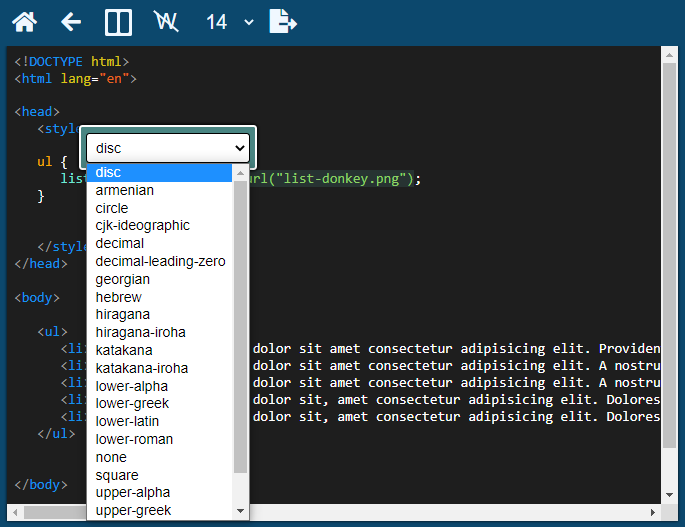The image size is (685, 527).
Task: Click the editor vertical scroll-down arrow
Action: coord(669,495)
